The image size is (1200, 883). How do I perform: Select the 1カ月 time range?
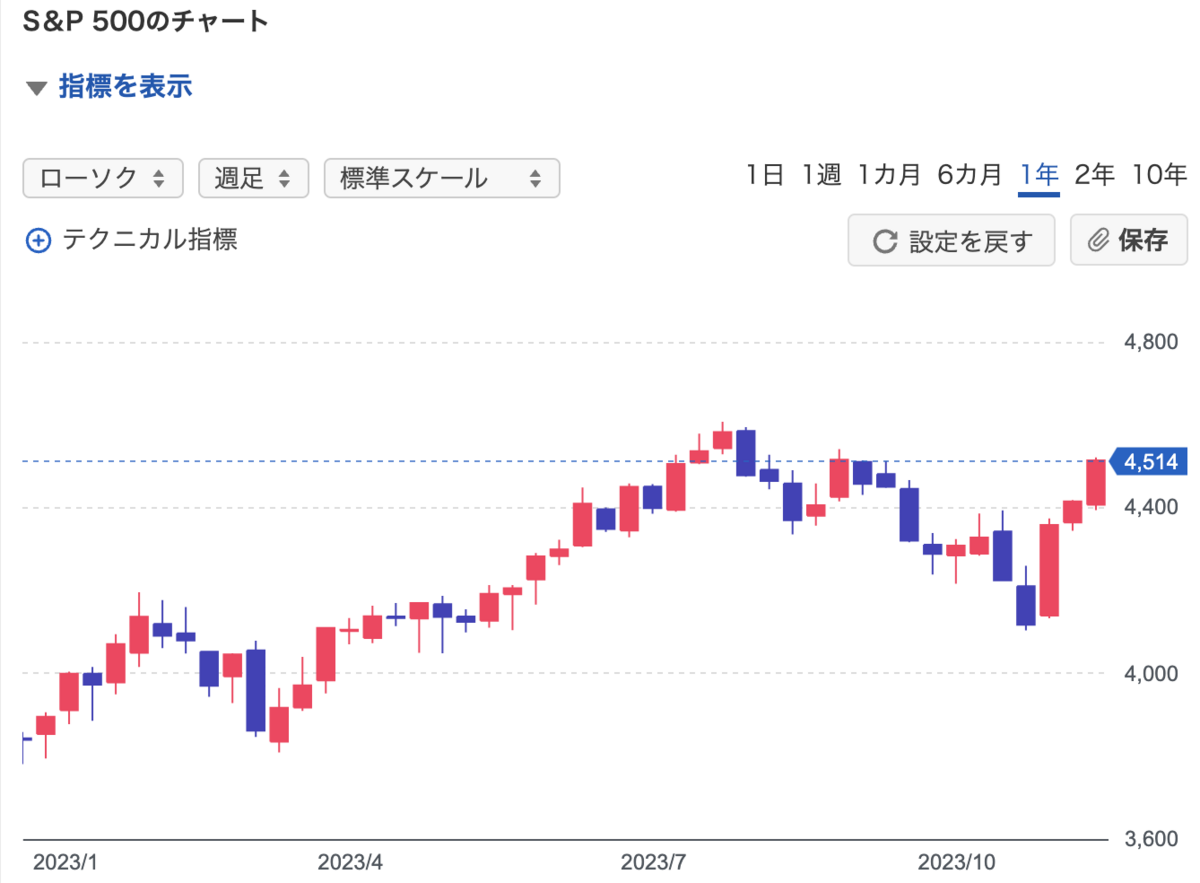(888, 175)
